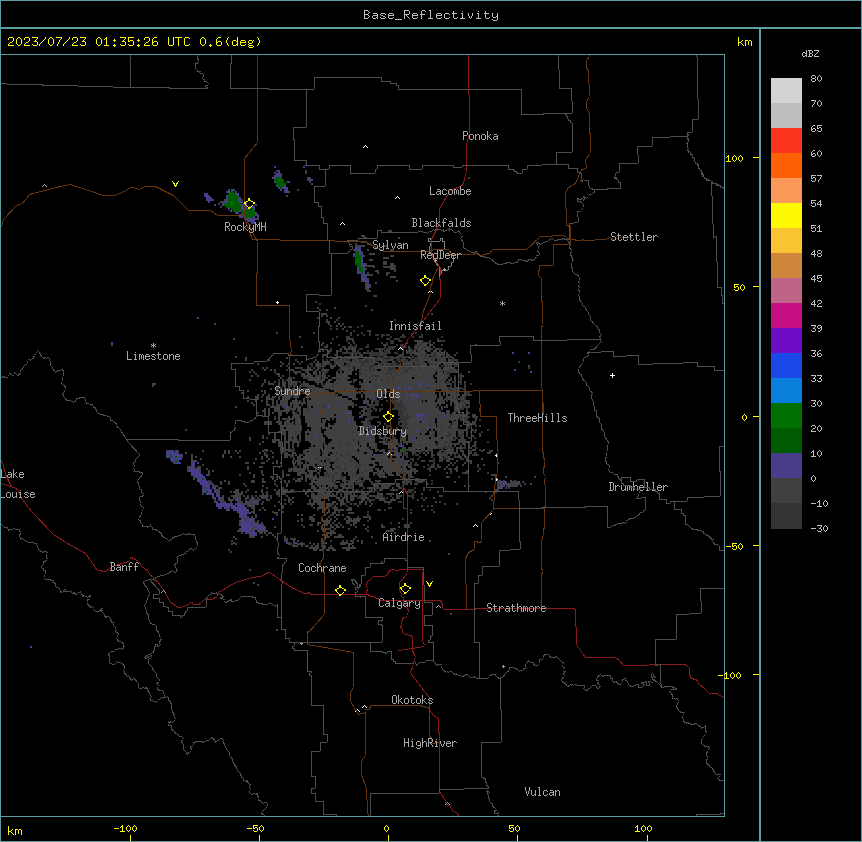Click the Airdrie label
Viewport: 862px width, 842px height.
(x=404, y=537)
